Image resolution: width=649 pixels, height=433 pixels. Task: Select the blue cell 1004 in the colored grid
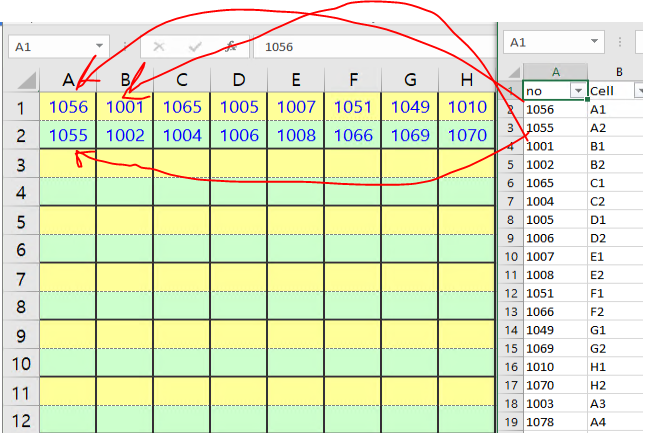(182, 135)
